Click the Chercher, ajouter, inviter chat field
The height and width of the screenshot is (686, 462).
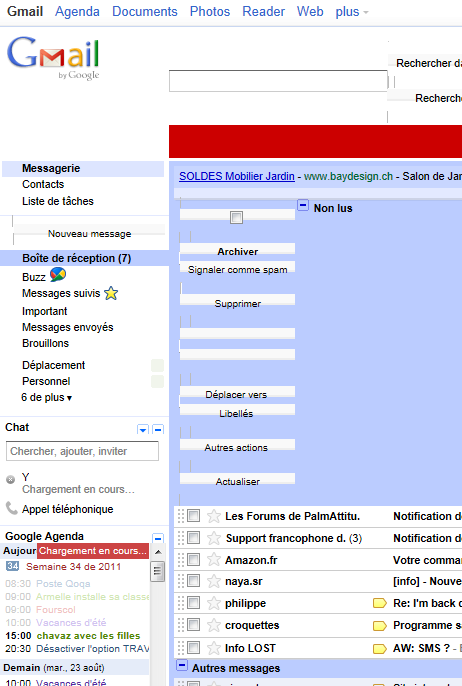coord(82,451)
